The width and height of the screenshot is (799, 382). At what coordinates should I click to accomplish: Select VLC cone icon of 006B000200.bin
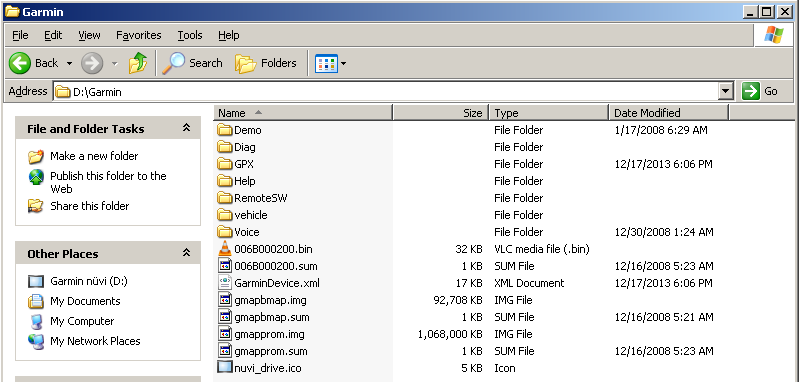(x=225, y=249)
